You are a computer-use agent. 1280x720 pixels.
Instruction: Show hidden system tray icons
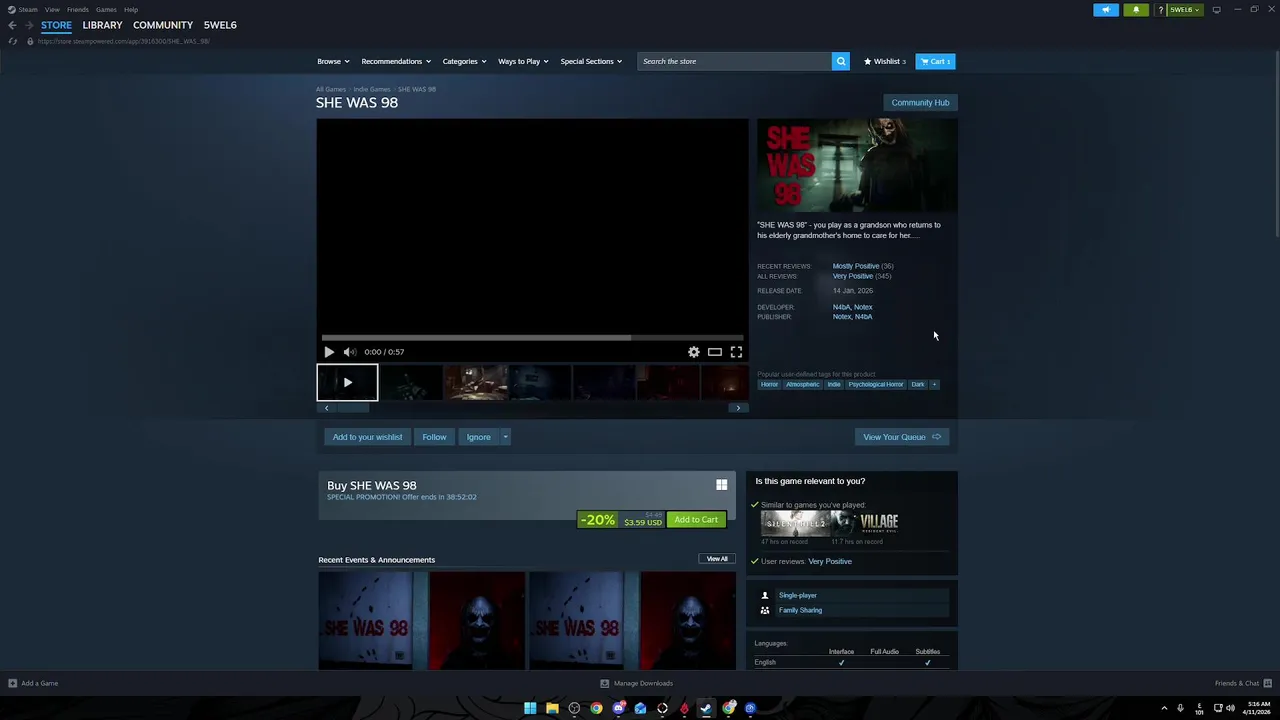1164,708
